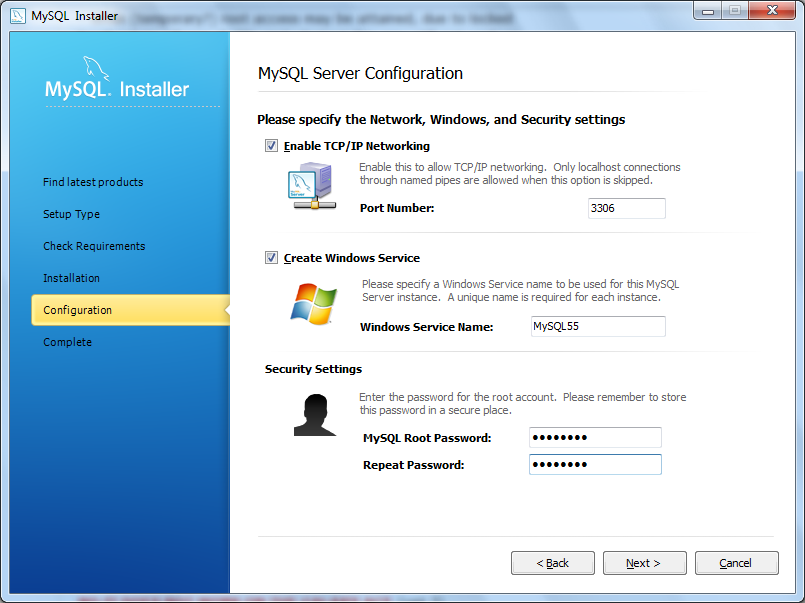Select the Installation step in sidebar
The height and width of the screenshot is (603, 805).
(71, 278)
